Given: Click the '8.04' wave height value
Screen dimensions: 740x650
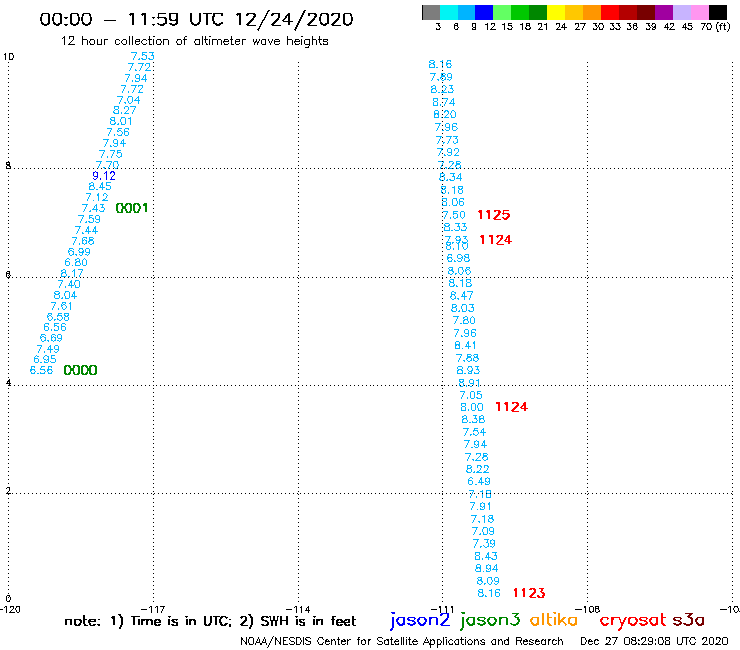Looking at the screenshot, I should pos(65,295).
